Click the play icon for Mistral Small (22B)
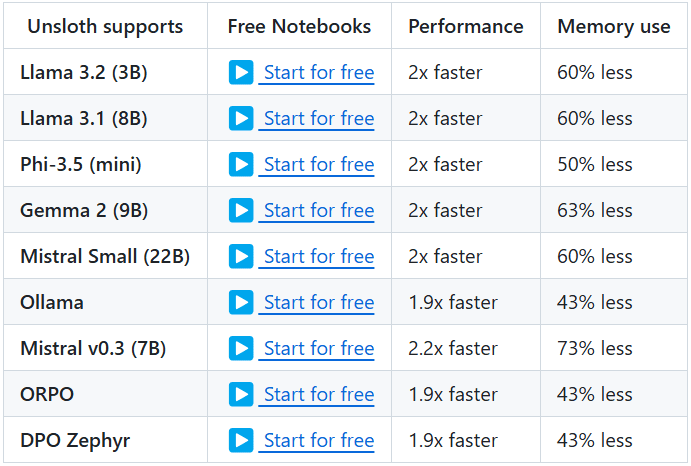Screen dimensions: 691x466 tap(241, 256)
